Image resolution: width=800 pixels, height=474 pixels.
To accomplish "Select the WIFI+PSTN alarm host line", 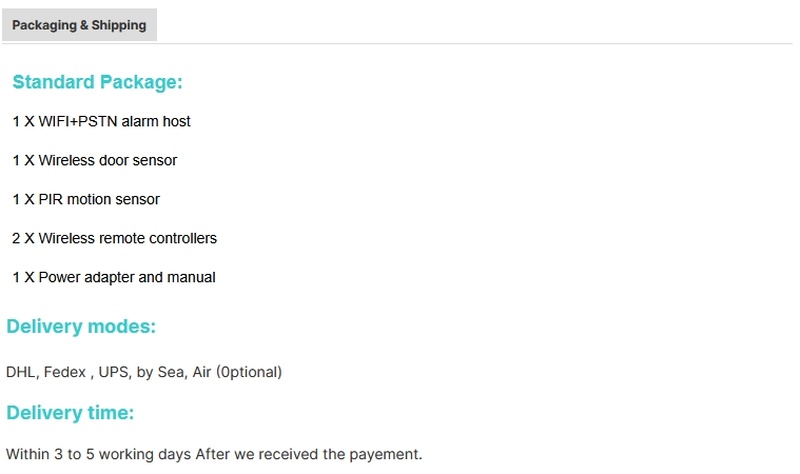I will (x=101, y=121).
